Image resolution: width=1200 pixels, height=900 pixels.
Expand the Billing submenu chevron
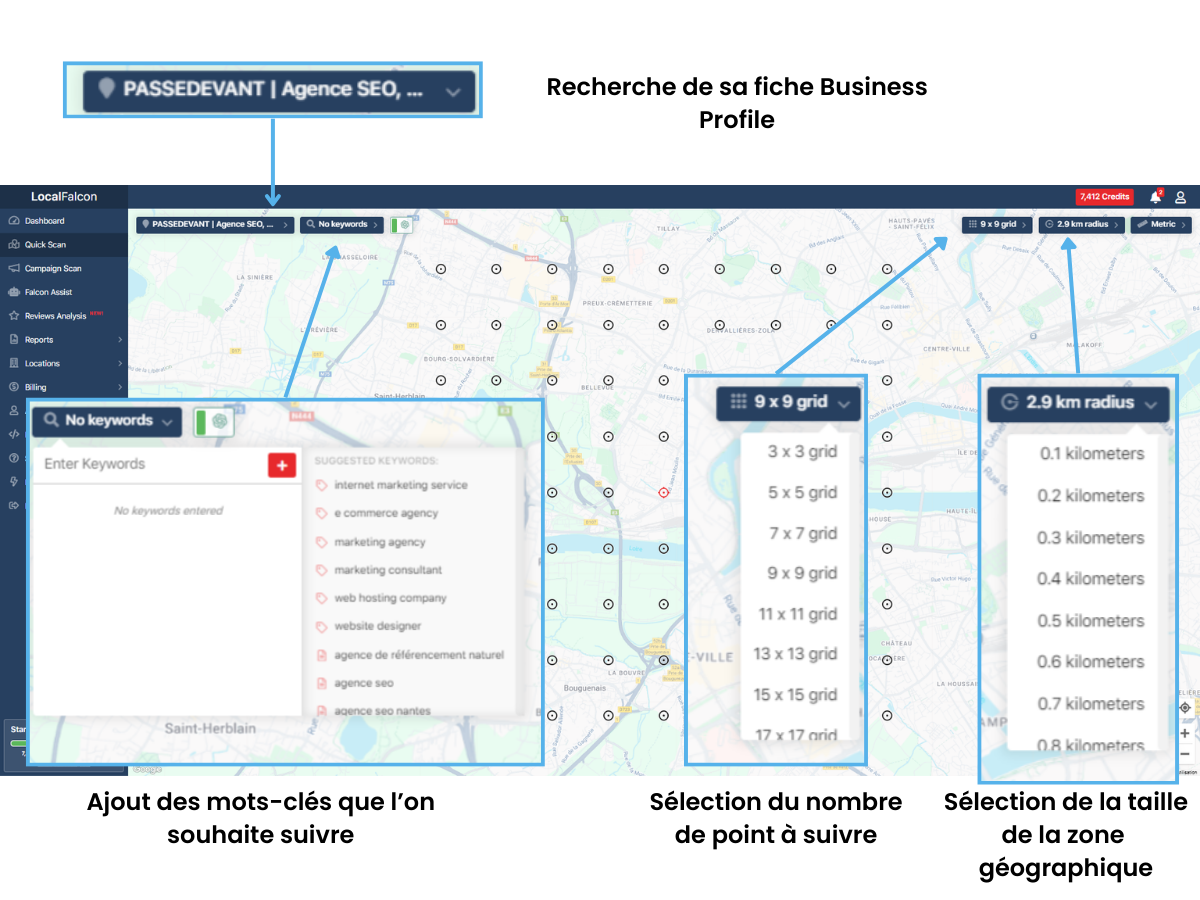(120, 387)
